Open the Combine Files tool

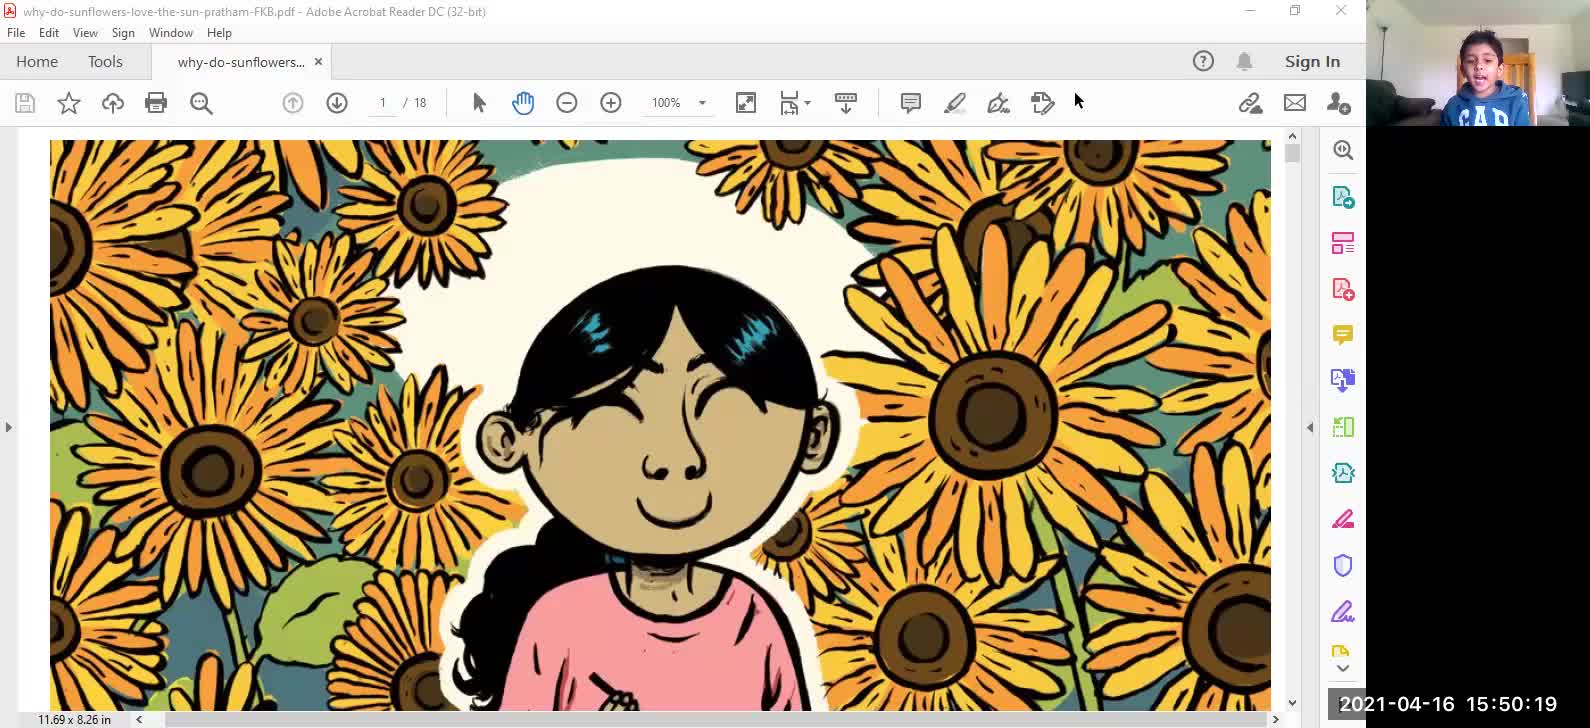(x=1343, y=380)
